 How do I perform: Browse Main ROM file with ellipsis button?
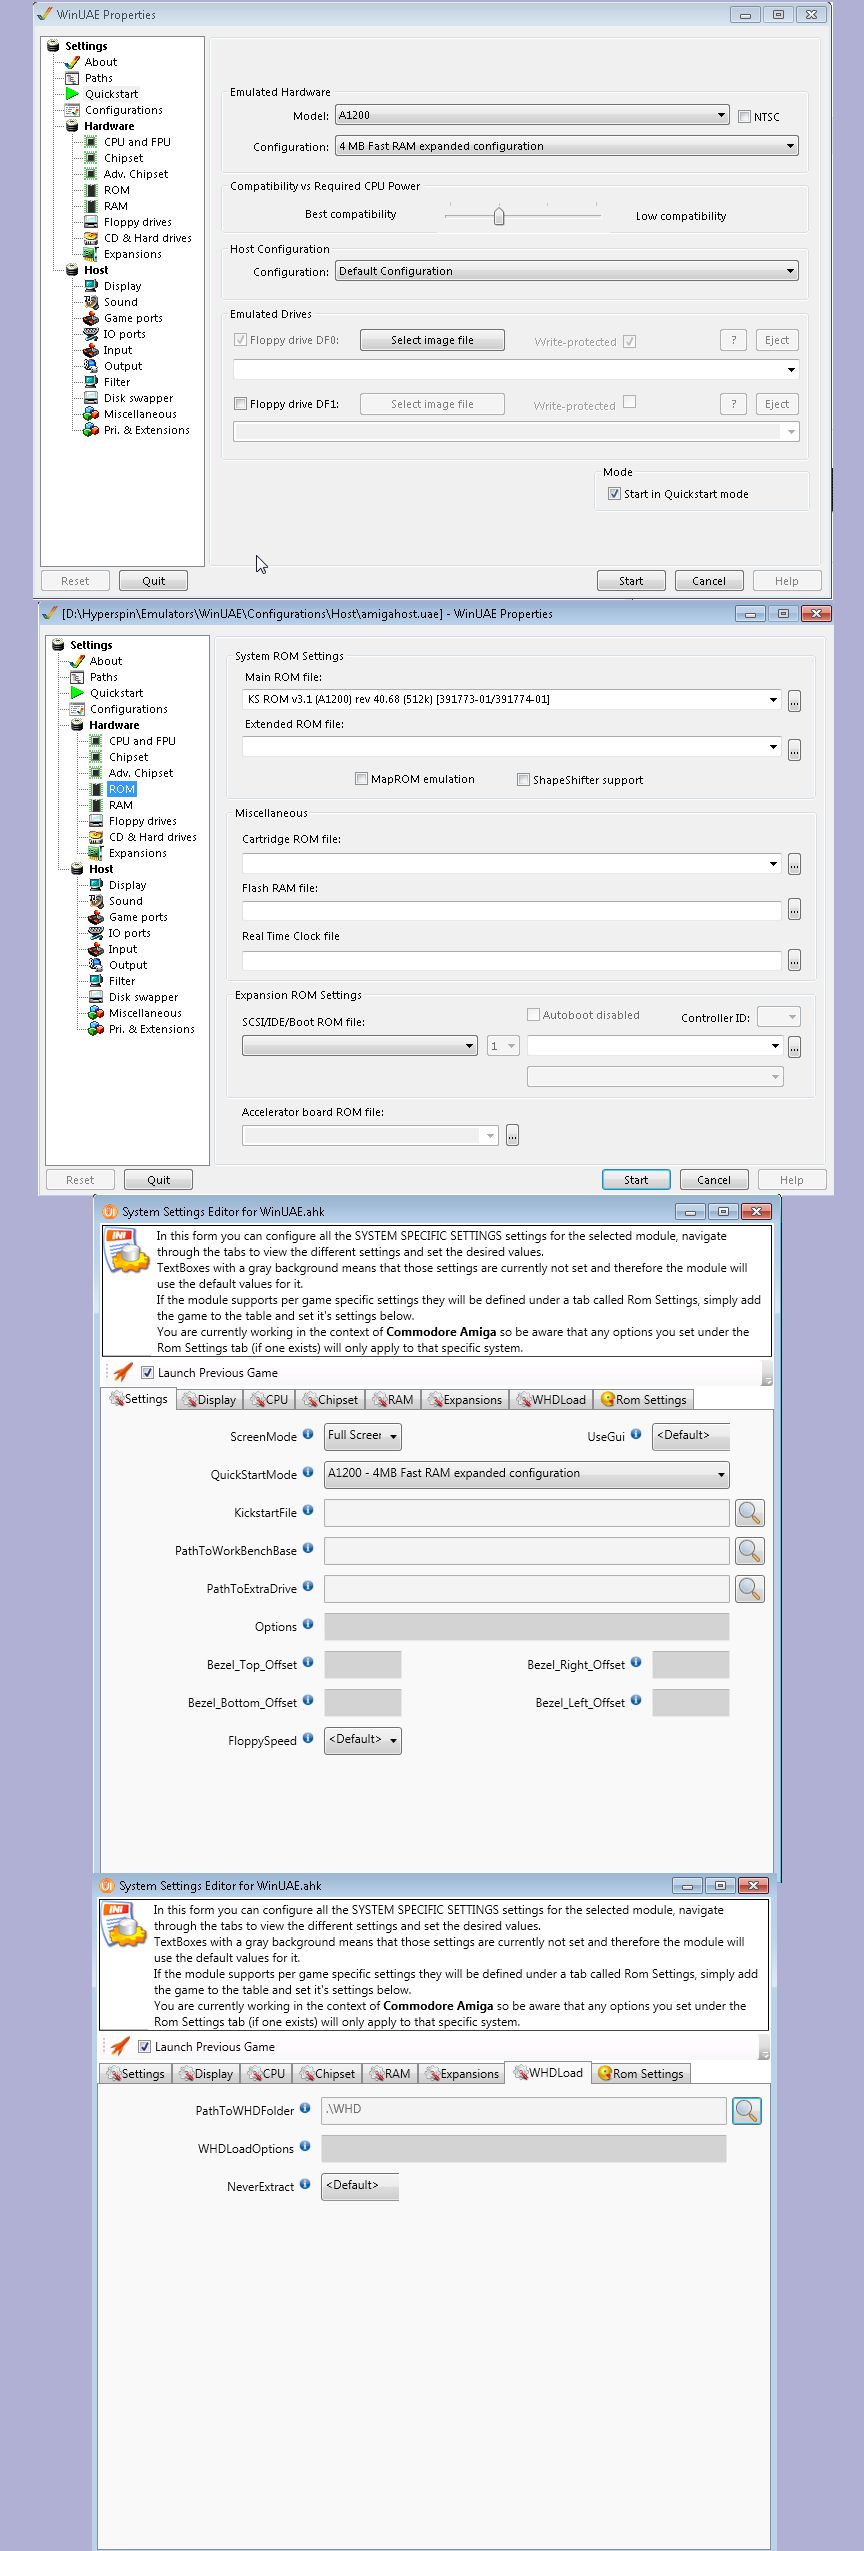(794, 702)
